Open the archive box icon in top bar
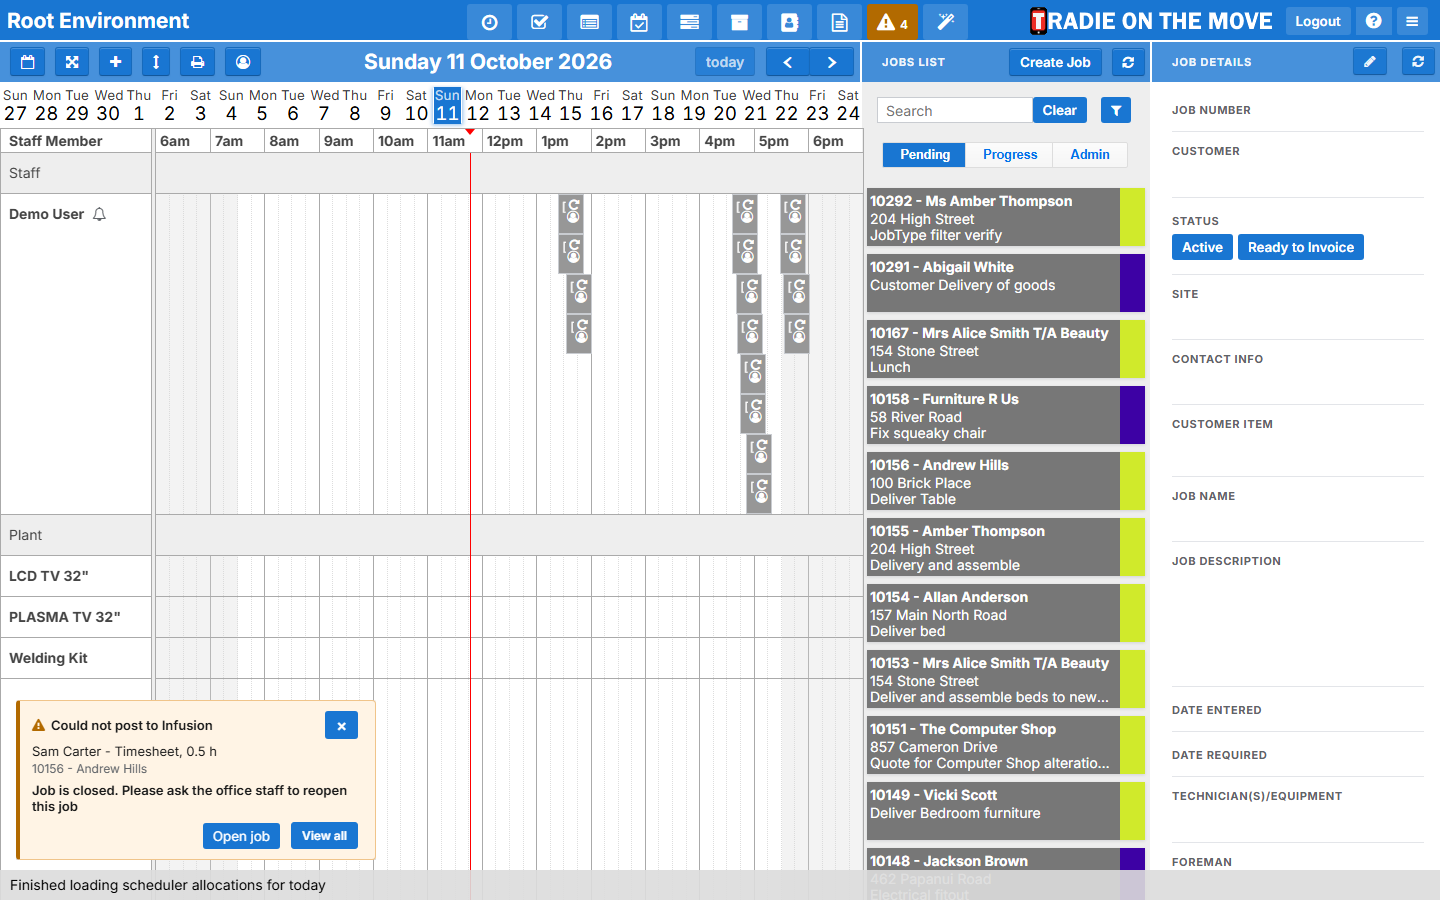 [x=739, y=21]
